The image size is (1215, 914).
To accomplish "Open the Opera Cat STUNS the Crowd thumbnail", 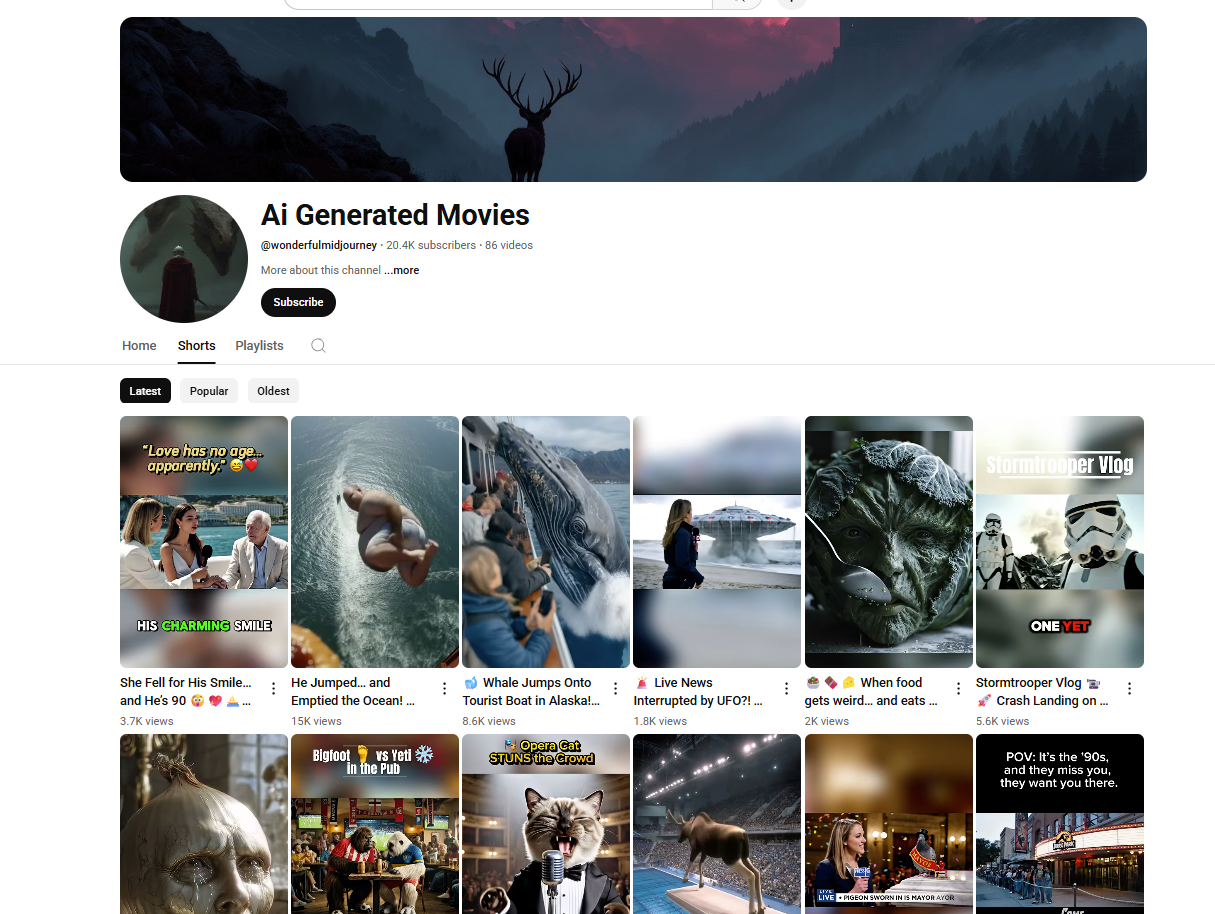I will coord(545,825).
